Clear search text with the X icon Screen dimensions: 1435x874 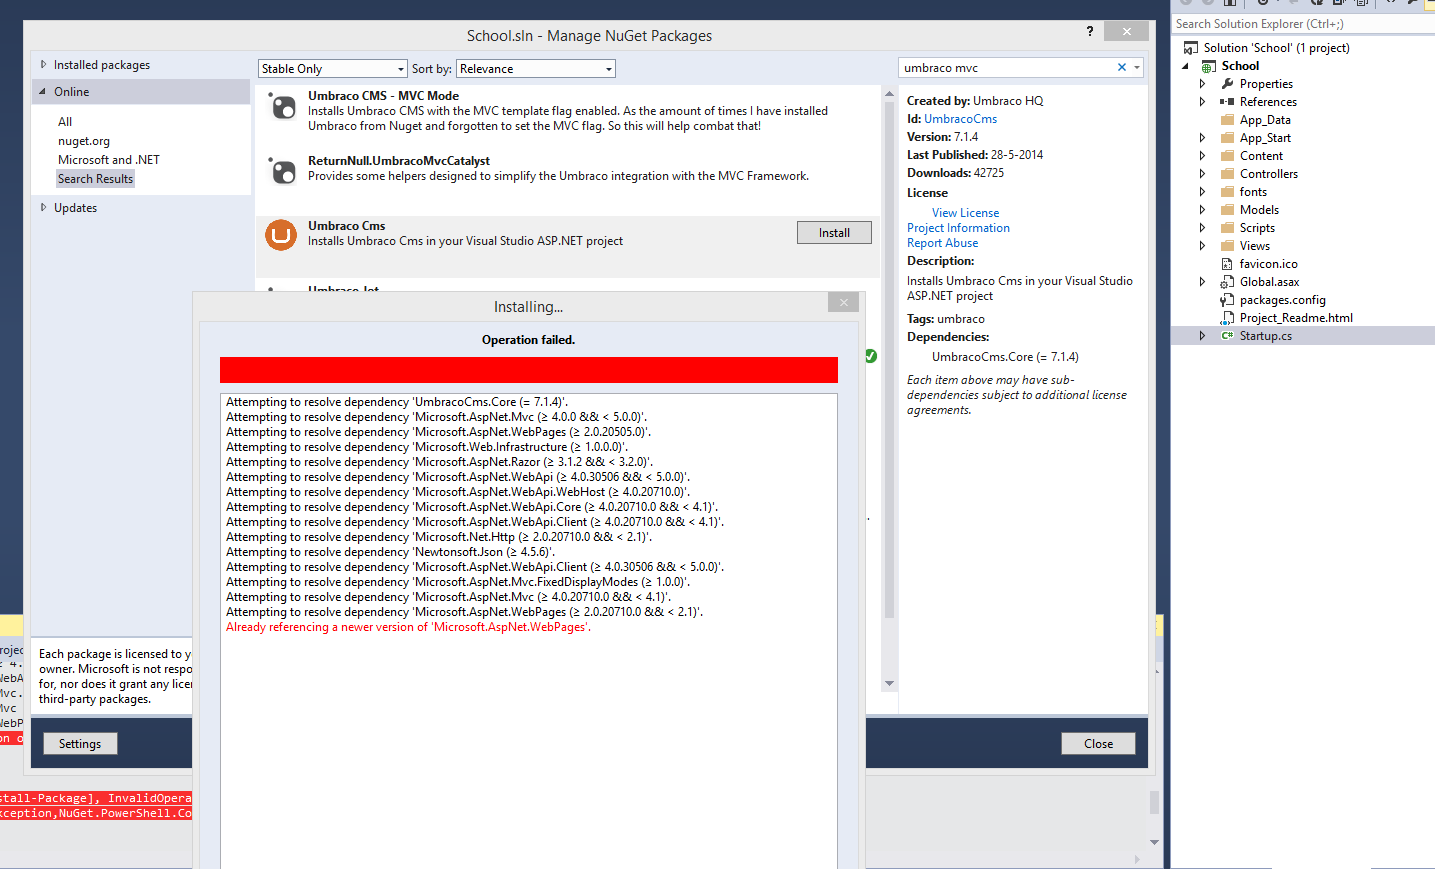(1122, 68)
